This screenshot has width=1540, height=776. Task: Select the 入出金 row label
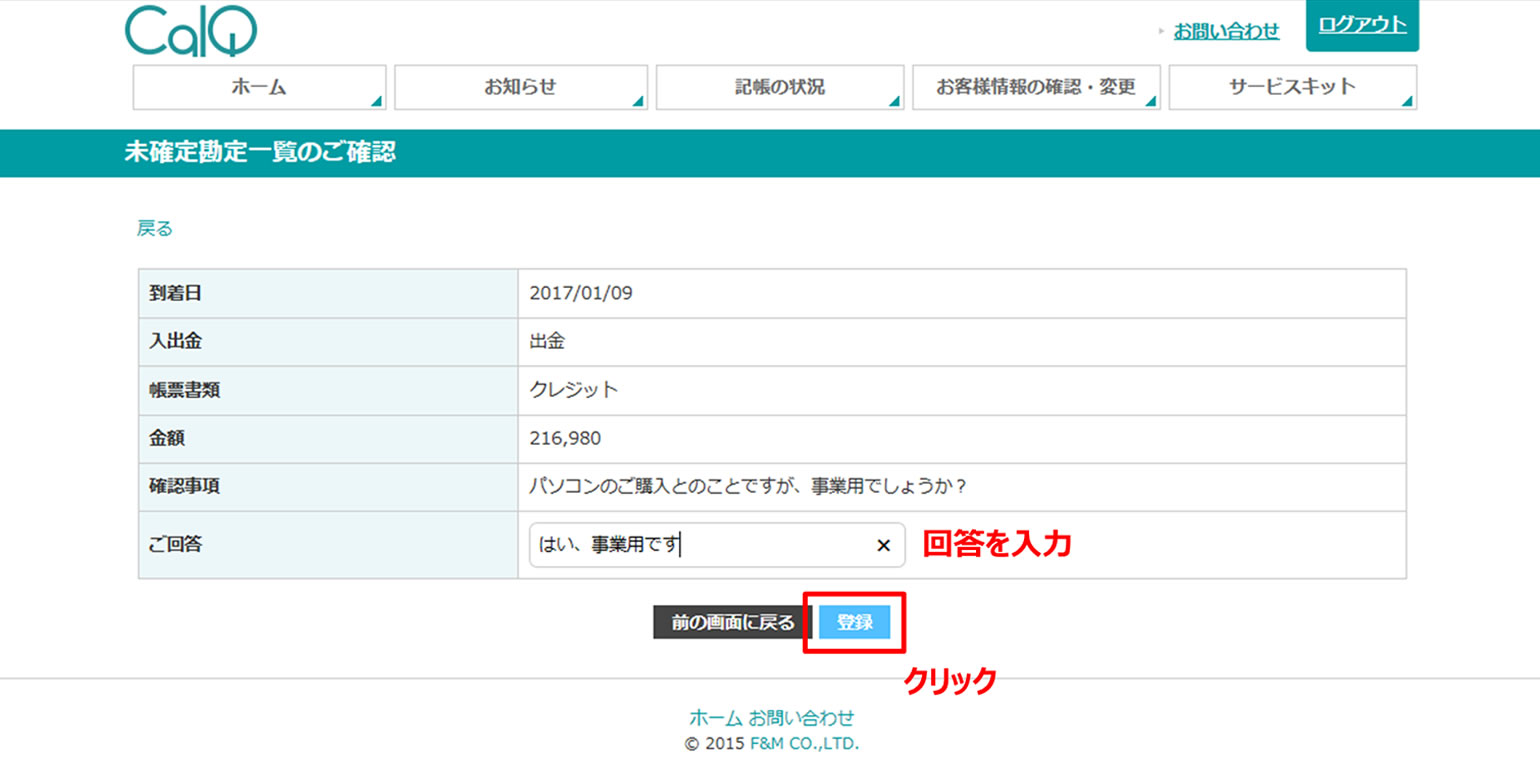click(x=176, y=342)
